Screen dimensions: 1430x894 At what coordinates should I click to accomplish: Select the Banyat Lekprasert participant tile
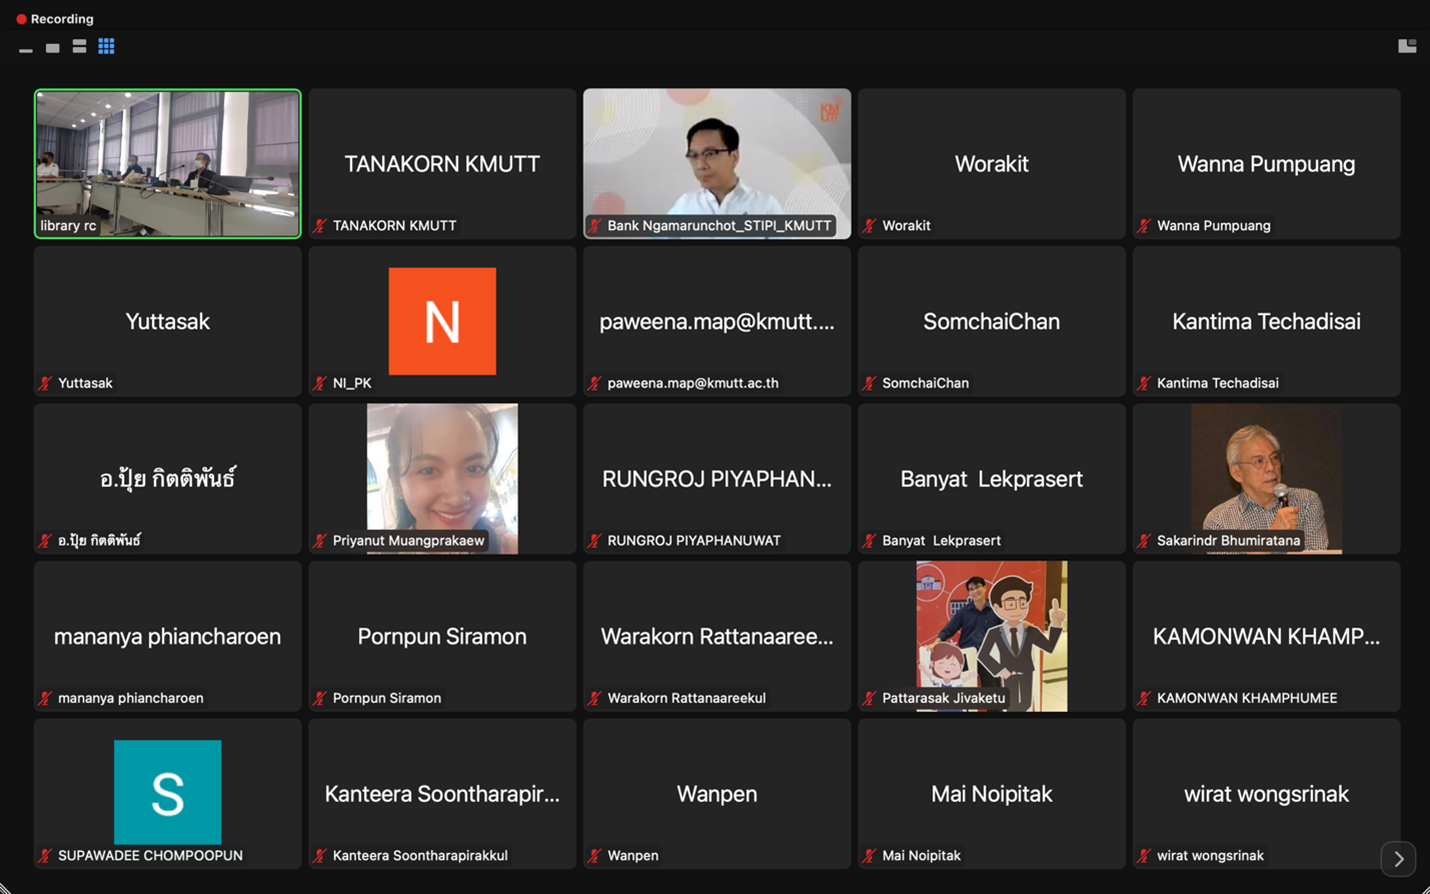point(991,478)
